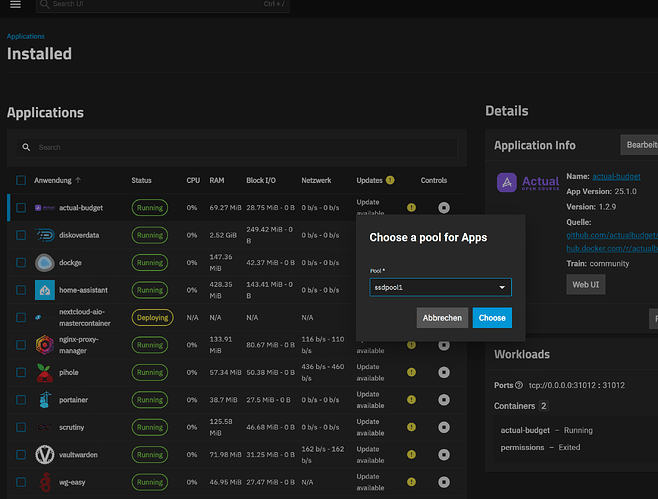The height and width of the screenshot is (499, 658).
Task: Stop the pihole app
Action: [x=444, y=372]
